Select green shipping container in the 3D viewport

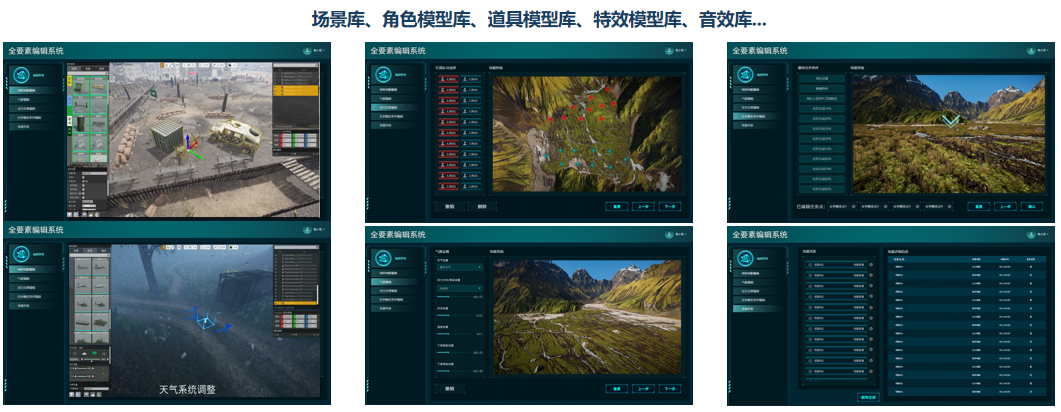tap(167, 139)
